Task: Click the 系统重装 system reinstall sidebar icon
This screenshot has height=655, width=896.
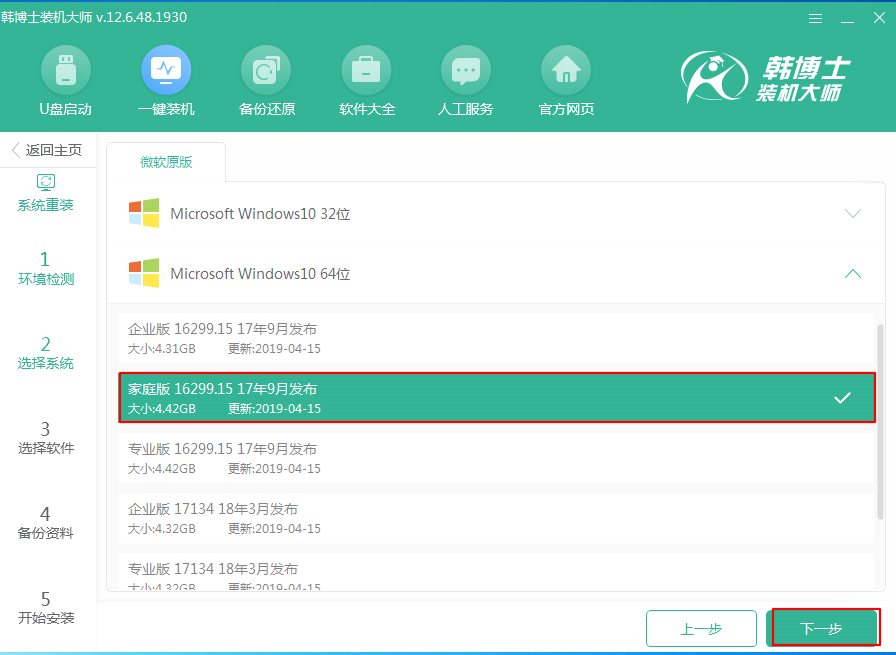Action: point(46,191)
